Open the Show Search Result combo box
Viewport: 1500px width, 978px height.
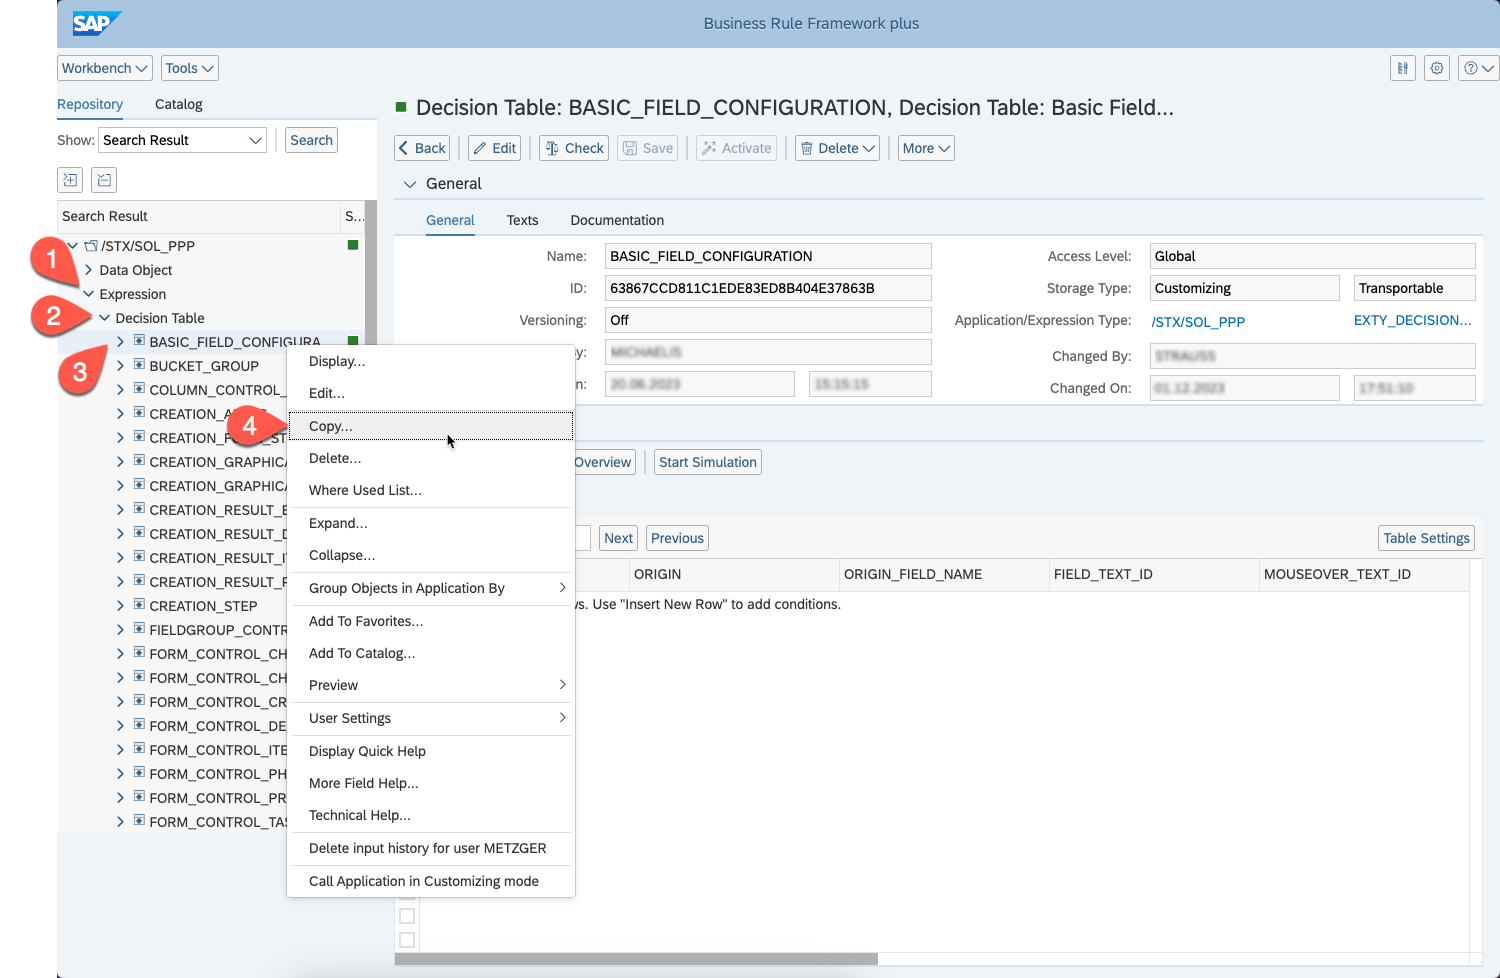tap(182, 140)
